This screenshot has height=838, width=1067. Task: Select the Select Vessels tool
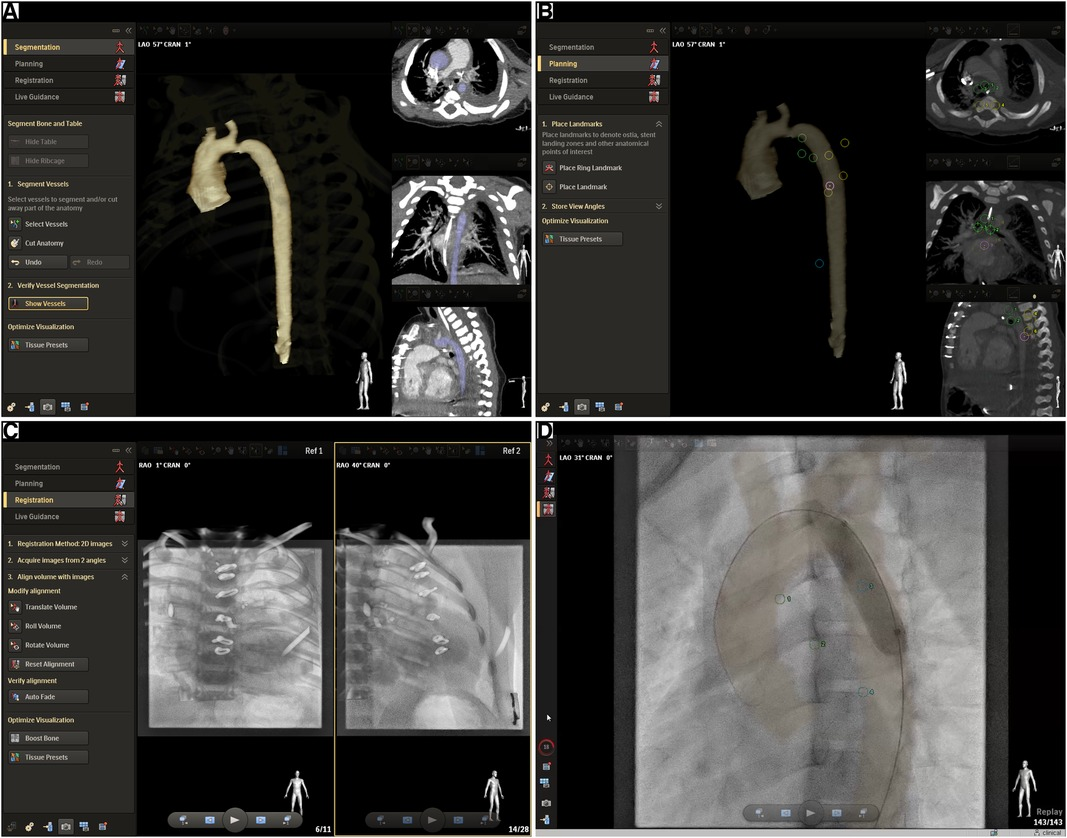47,224
